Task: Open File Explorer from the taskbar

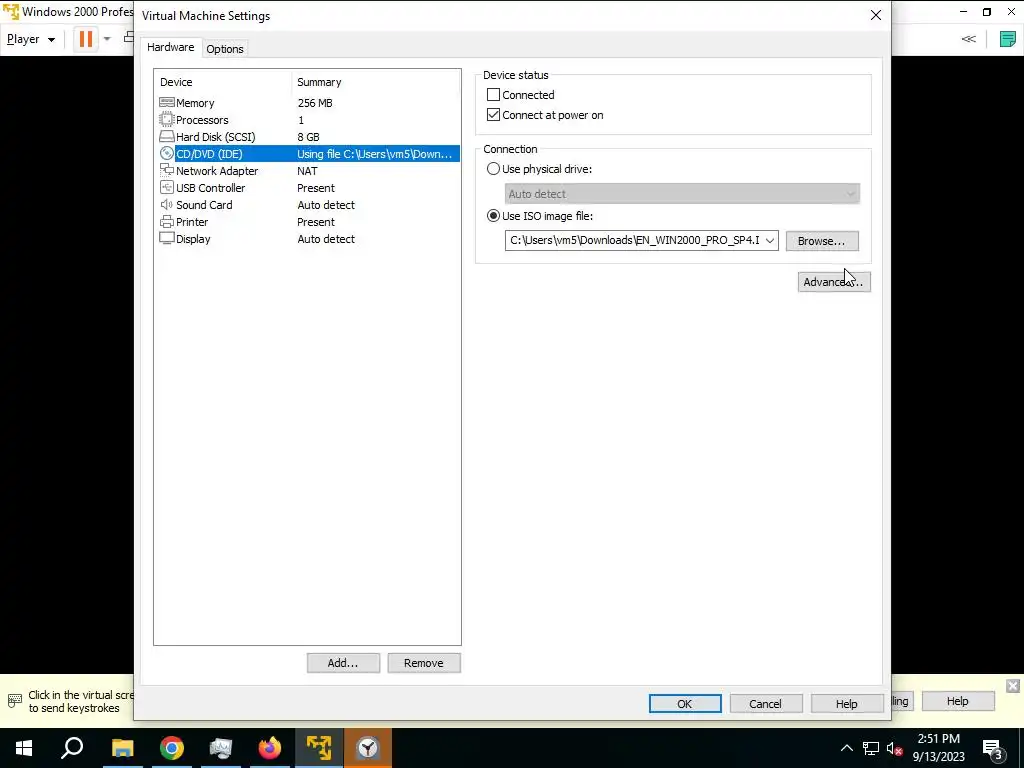Action: point(122,748)
